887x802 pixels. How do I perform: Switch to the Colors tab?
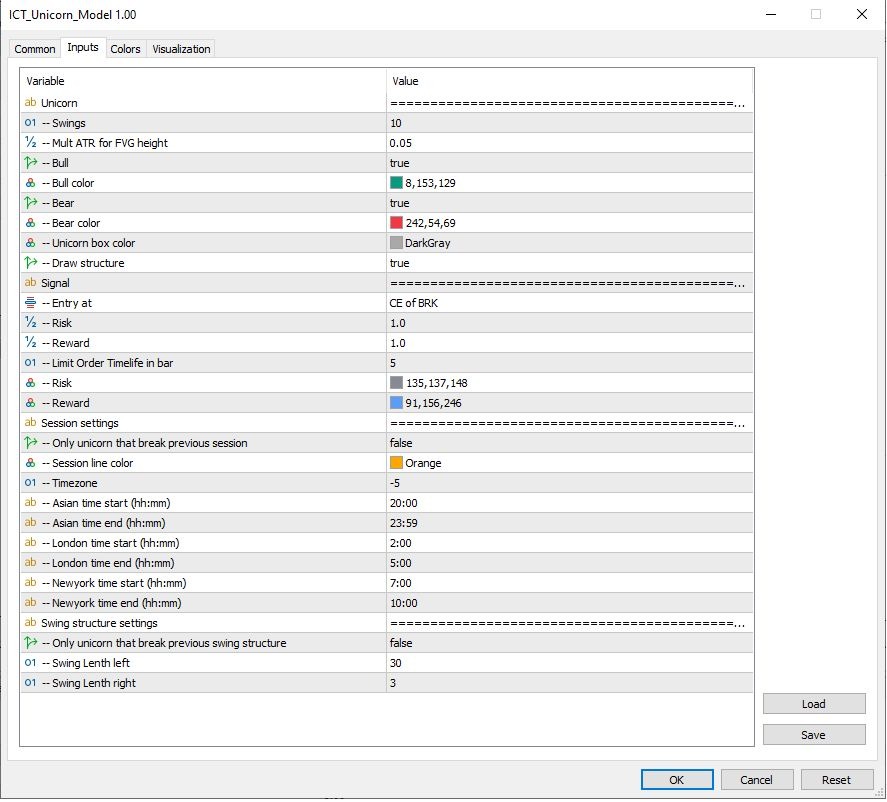click(x=125, y=49)
